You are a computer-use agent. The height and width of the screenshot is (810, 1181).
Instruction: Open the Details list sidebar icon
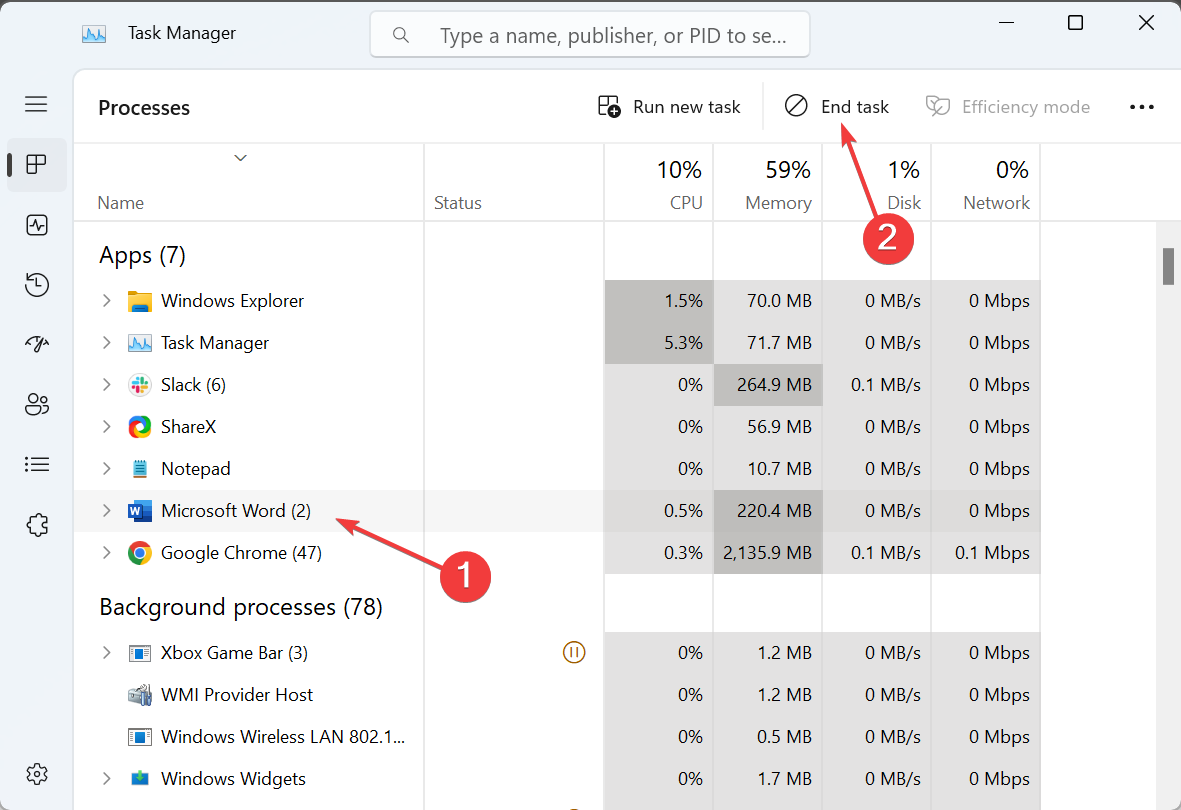pos(37,464)
